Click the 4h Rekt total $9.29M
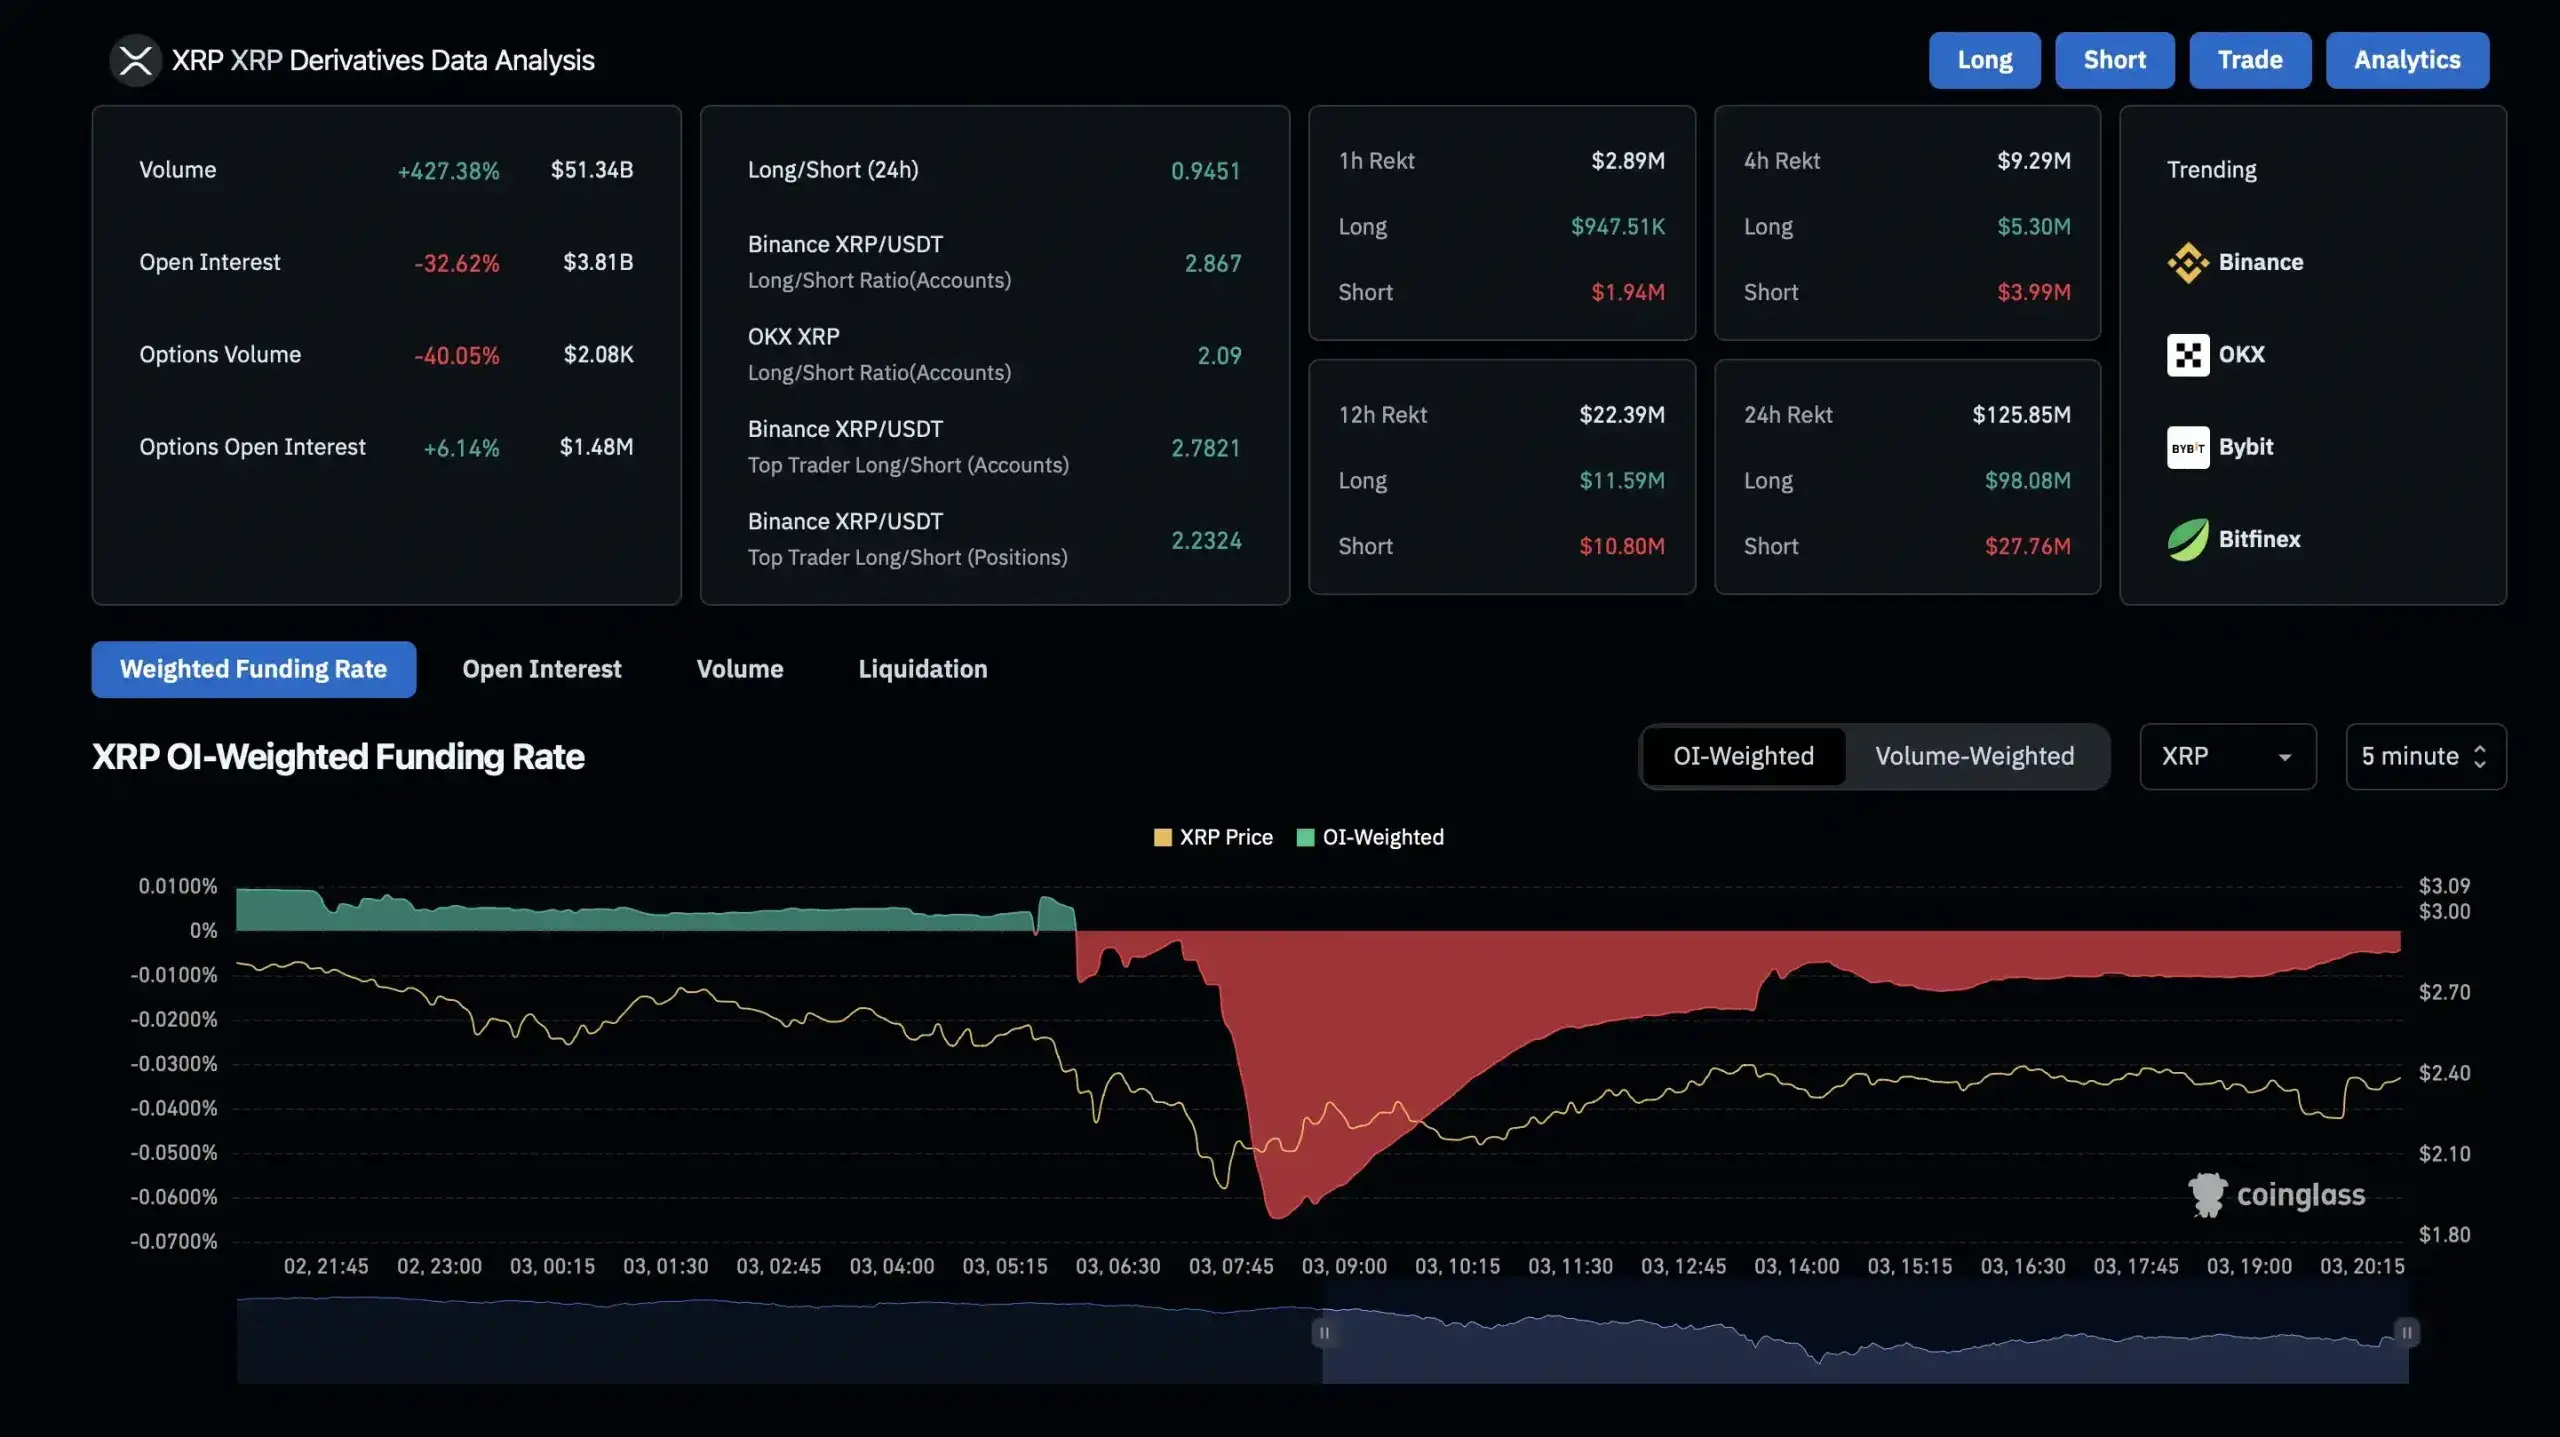2560x1437 pixels. tap(2033, 161)
